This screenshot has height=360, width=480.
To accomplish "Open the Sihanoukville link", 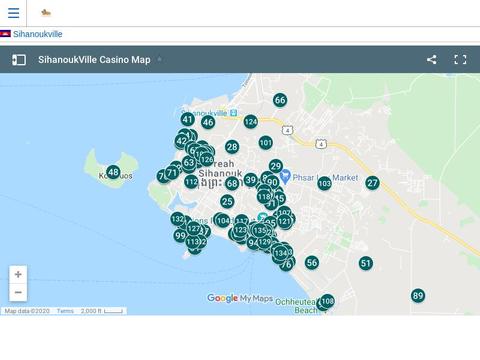I will (38, 34).
